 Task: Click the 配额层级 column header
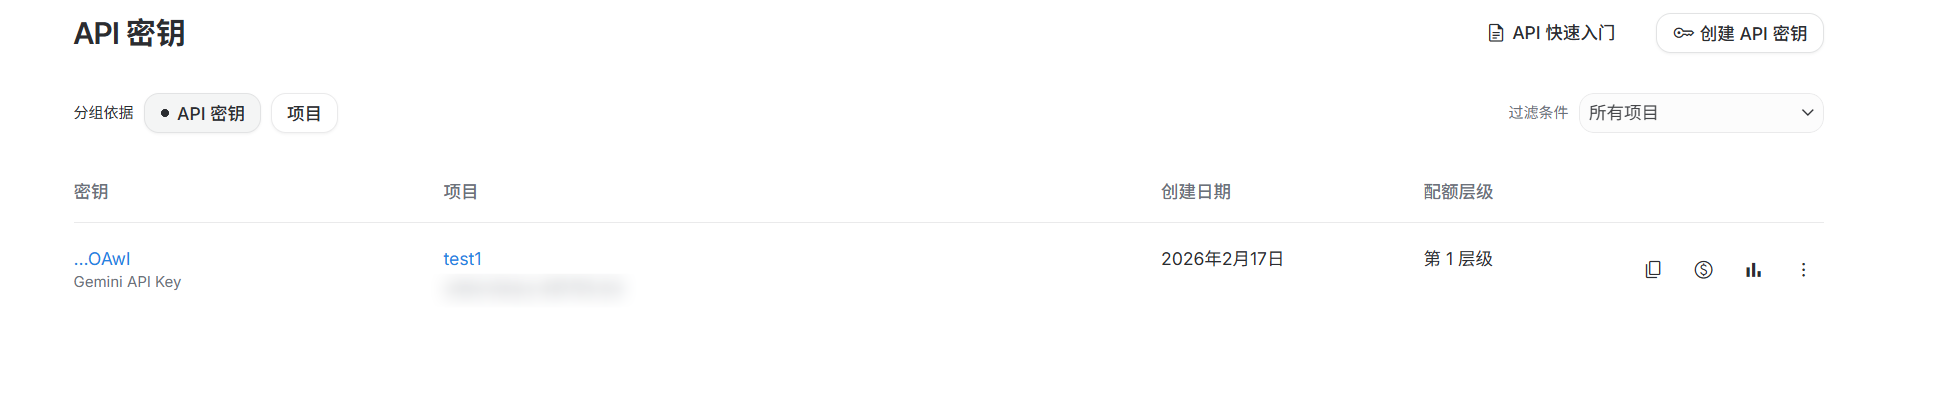(1458, 191)
